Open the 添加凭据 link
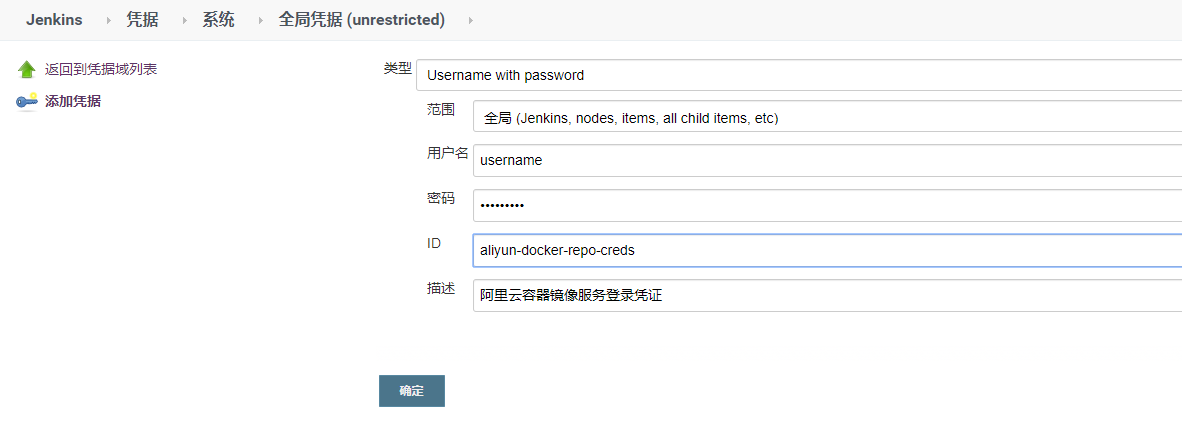The image size is (1182, 422). (73, 102)
